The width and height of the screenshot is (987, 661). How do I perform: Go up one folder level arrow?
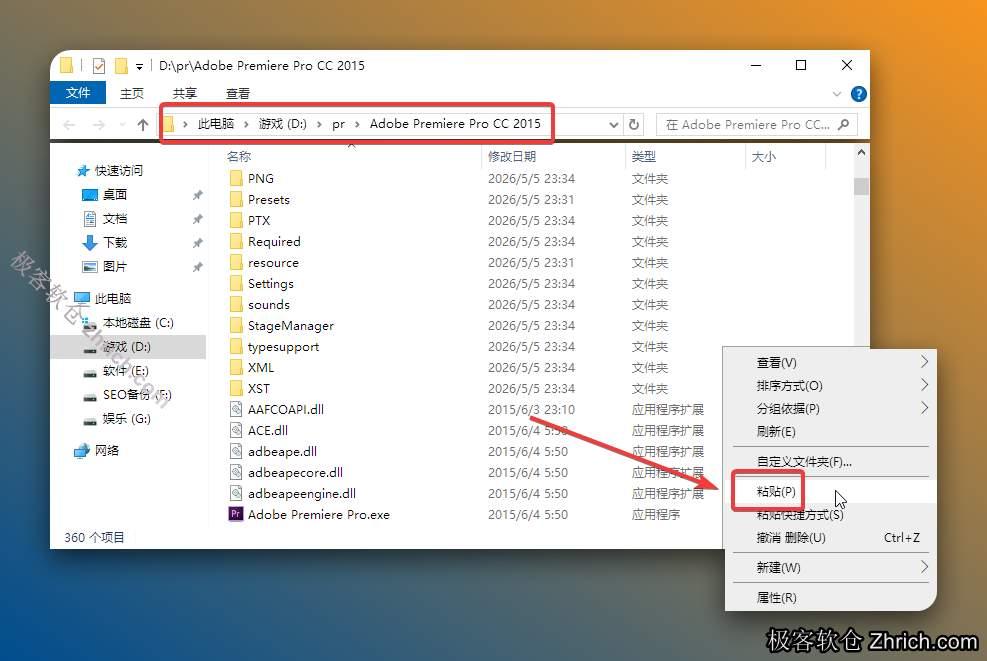pyautogui.click(x=143, y=125)
